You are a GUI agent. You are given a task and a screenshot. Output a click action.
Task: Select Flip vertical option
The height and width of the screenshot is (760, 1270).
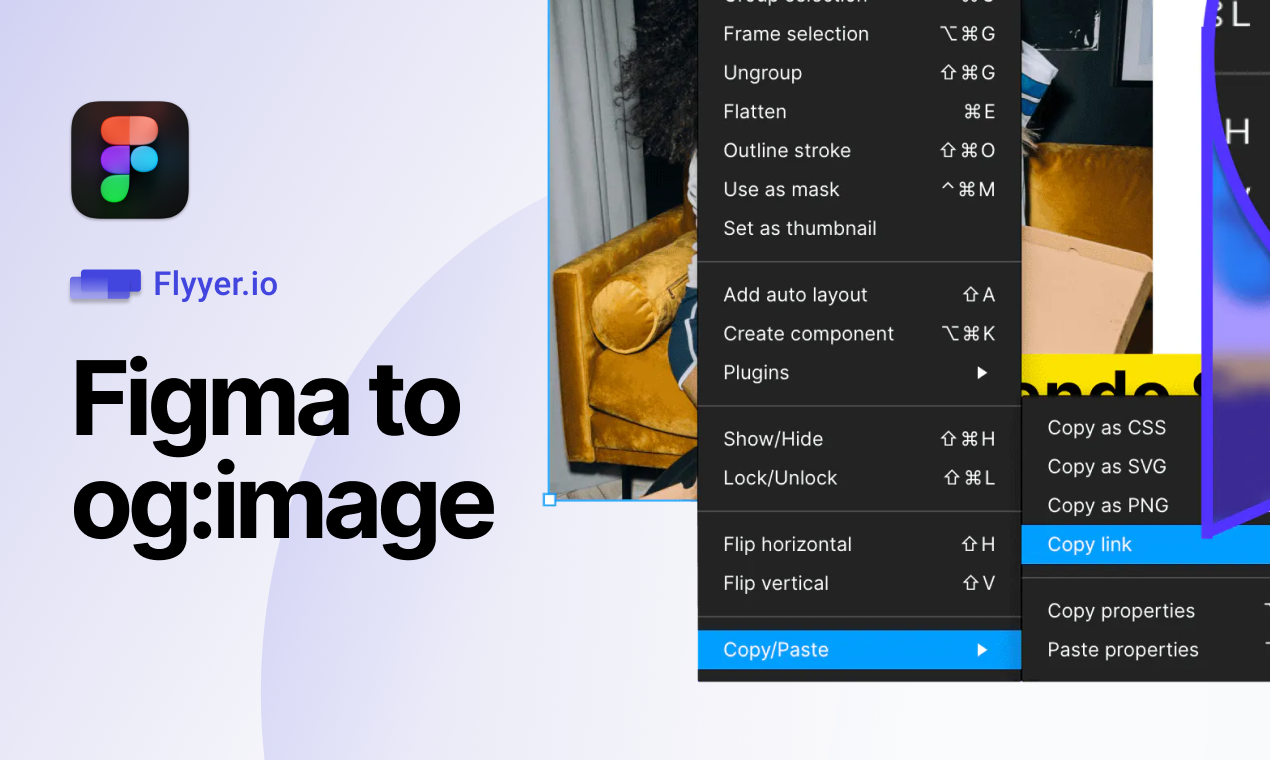click(x=859, y=584)
